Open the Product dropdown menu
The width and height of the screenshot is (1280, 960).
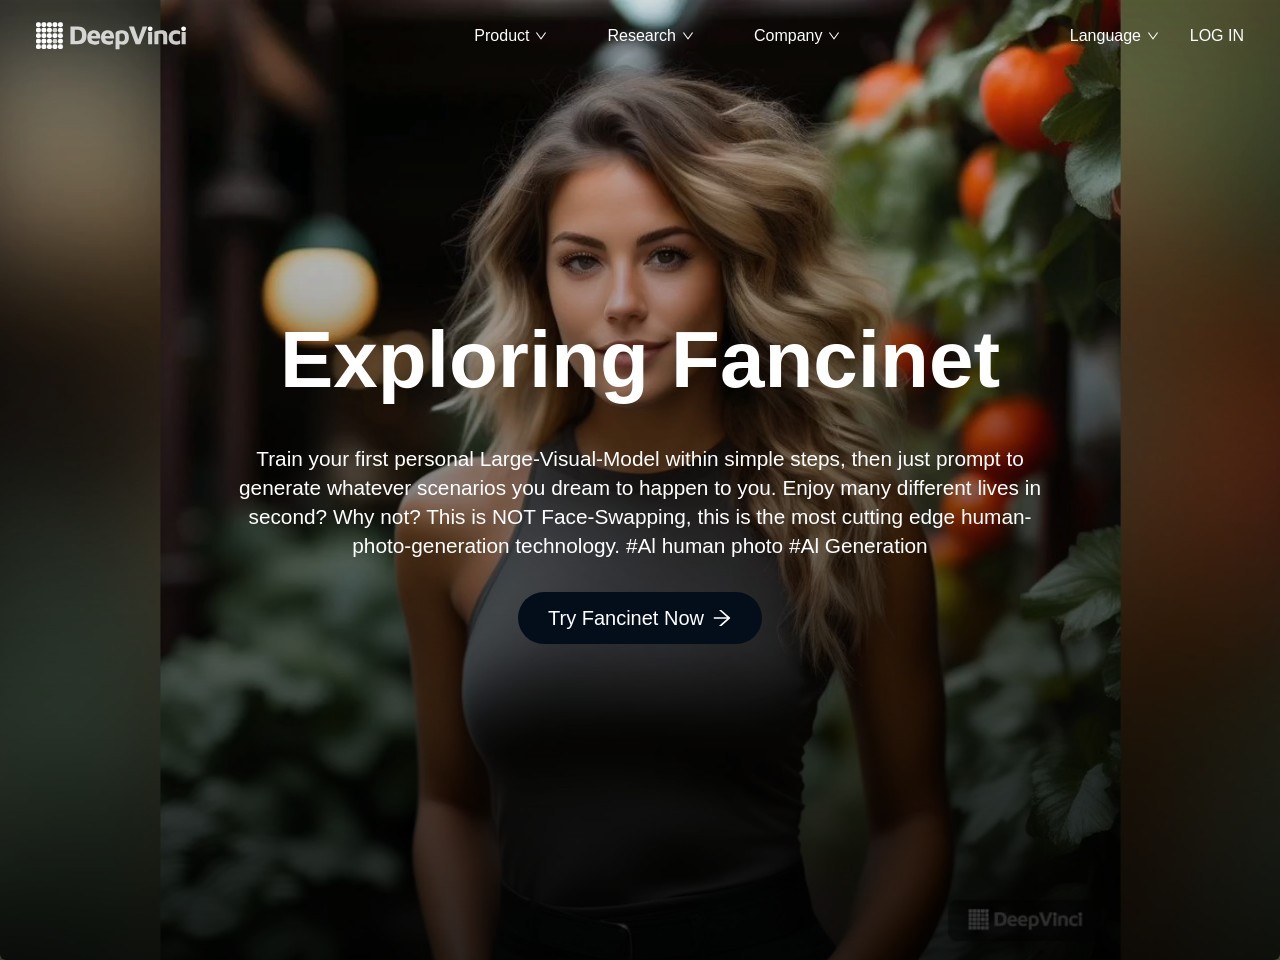click(510, 35)
